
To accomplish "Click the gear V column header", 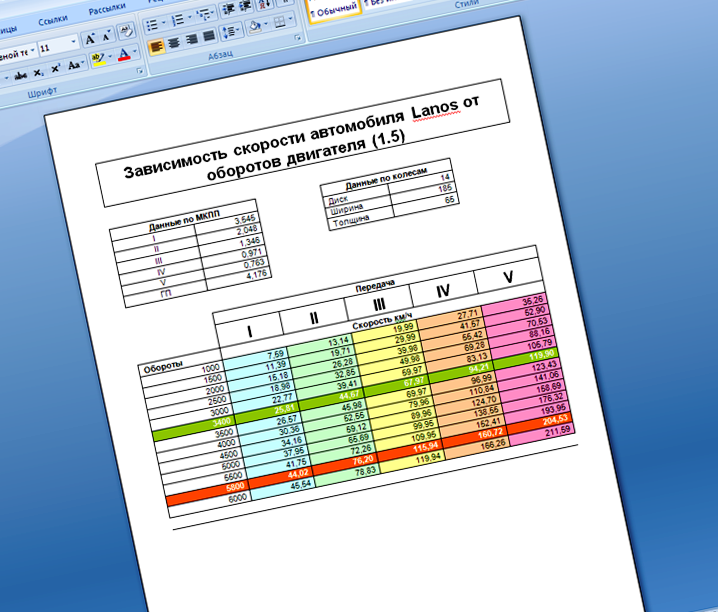I will [x=508, y=277].
